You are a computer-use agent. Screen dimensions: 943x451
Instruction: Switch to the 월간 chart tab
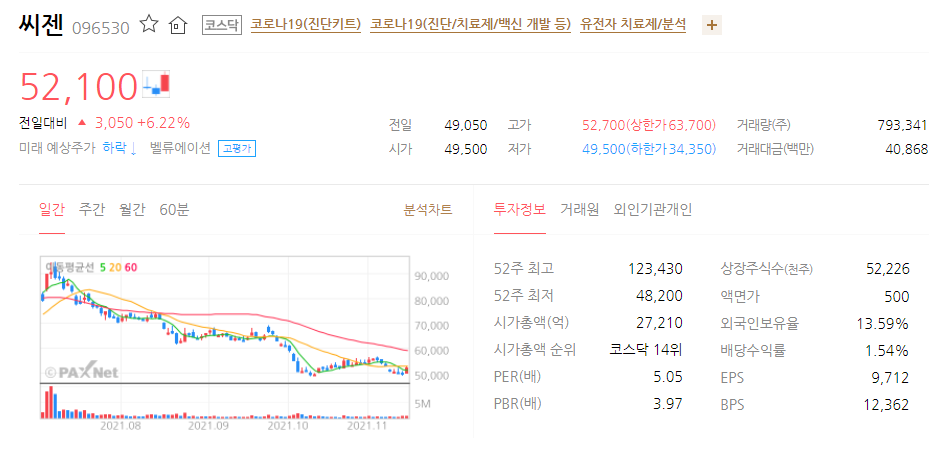pyautogui.click(x=132, y=210)
